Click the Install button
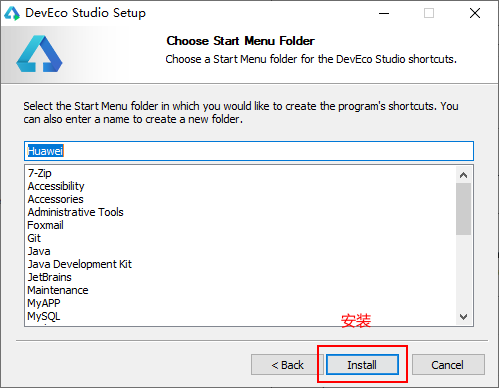 pos(362,365)
